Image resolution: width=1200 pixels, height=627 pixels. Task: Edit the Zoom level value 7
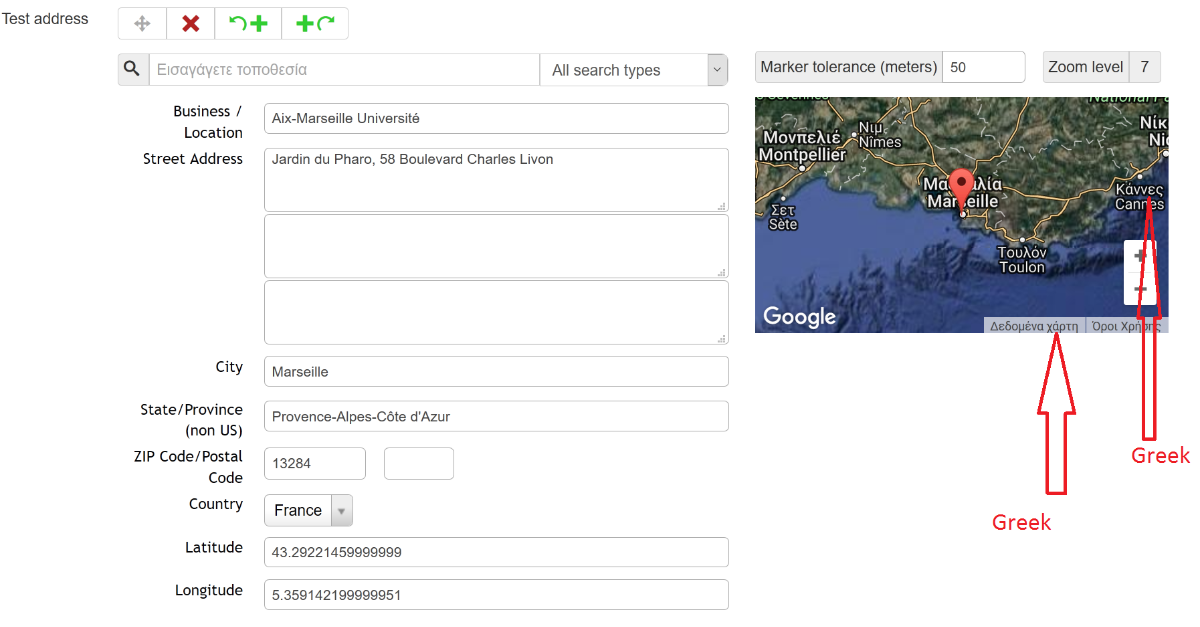(1145, 67)
